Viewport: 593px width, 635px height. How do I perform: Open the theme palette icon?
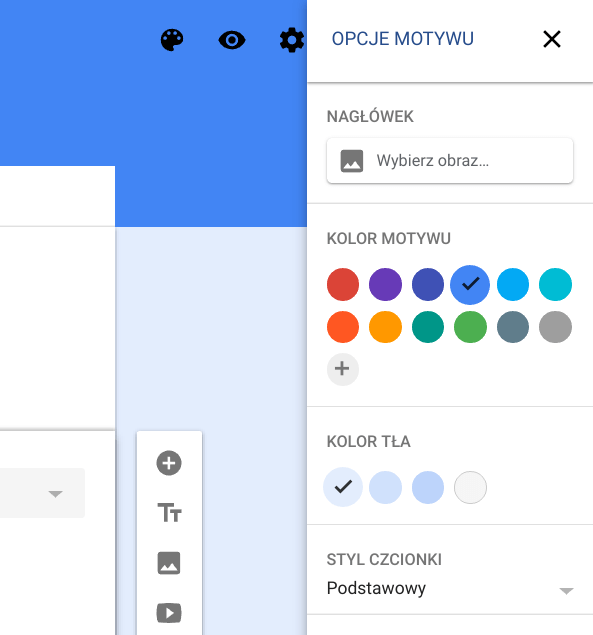coord(172,40)
